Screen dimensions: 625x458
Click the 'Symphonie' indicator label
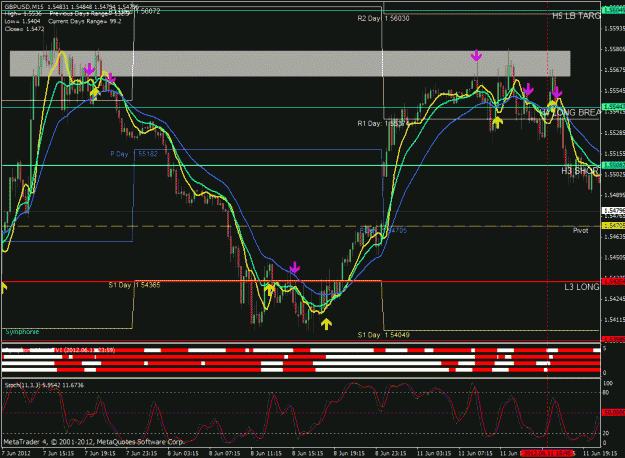pyautogui.click(x=22, y=332)
